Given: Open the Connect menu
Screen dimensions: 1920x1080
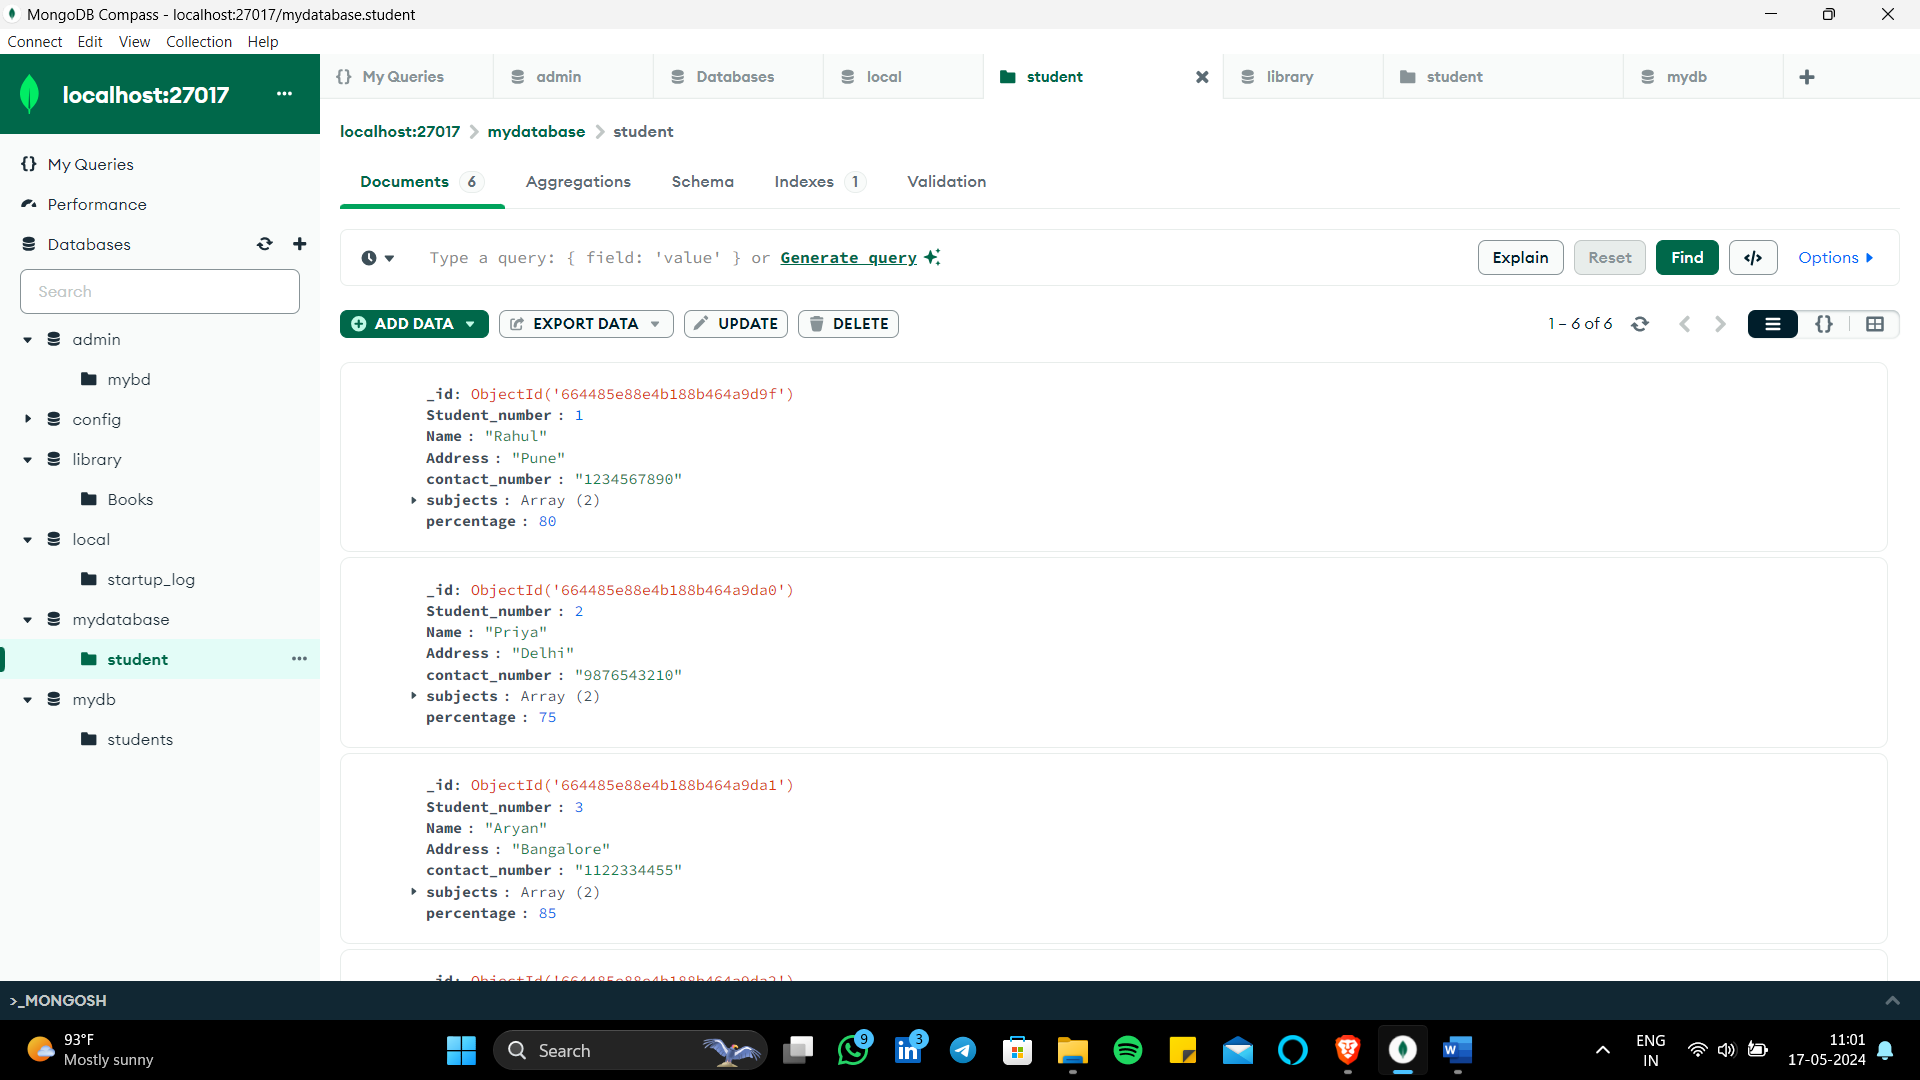Looking at the screenshot, I should pyautogui.click(x=35, y=42).
